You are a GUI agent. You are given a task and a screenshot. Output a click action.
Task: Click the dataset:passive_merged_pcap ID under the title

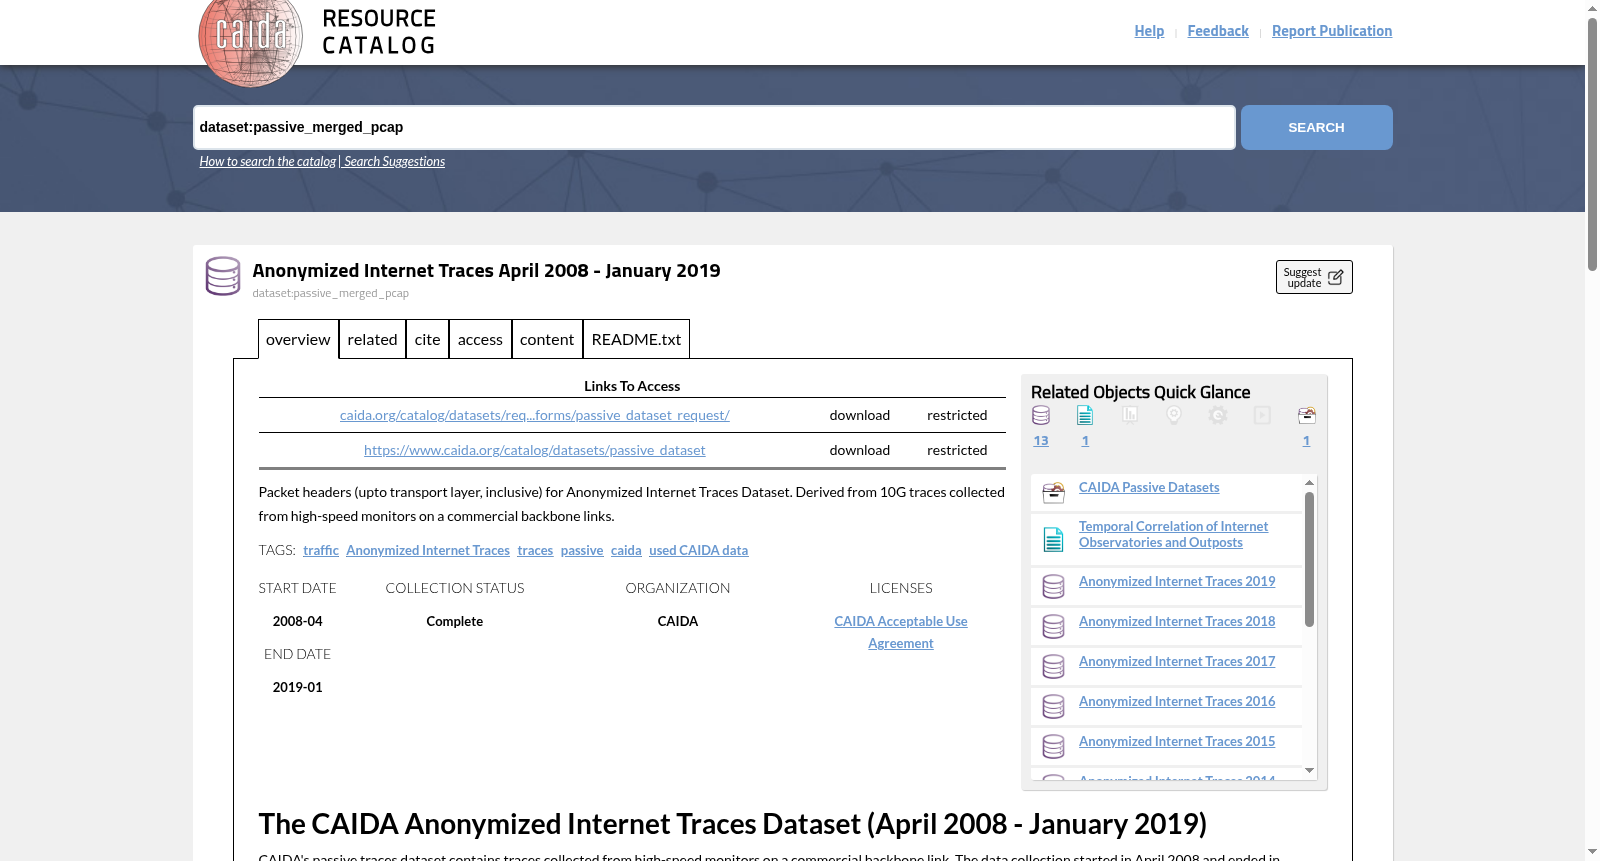pos(331,293)
